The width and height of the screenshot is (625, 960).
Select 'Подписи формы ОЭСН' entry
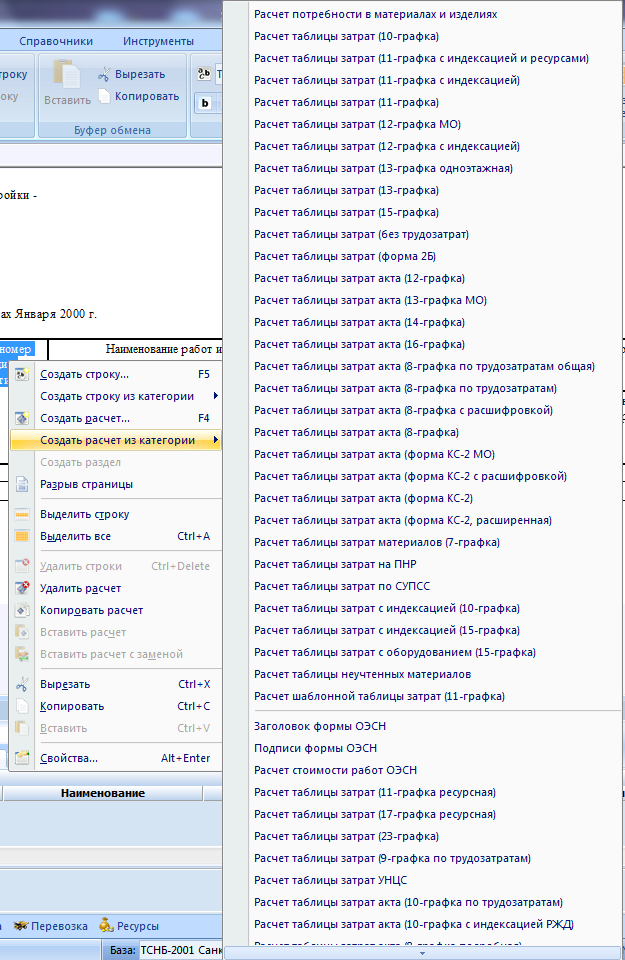315,749
